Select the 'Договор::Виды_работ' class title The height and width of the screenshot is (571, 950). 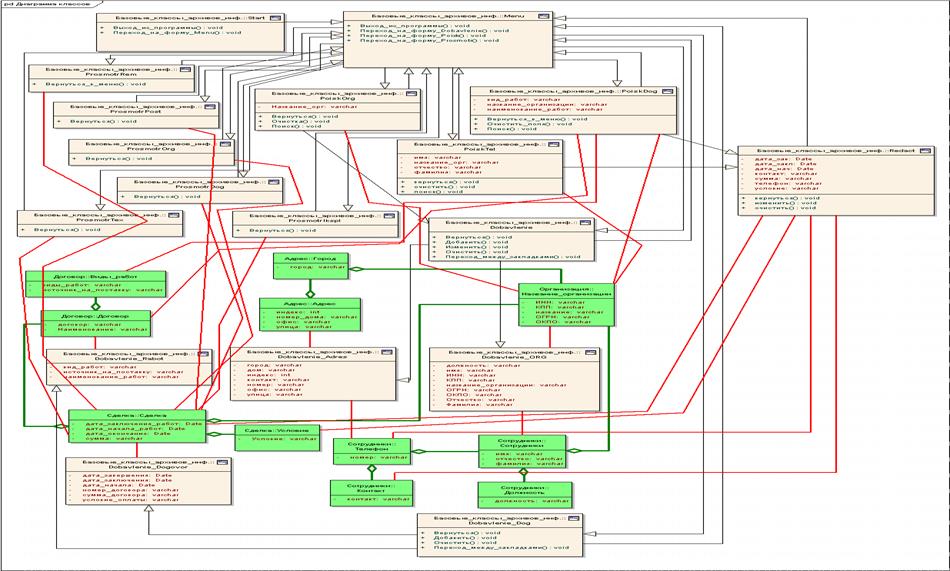tap(95, 276)
